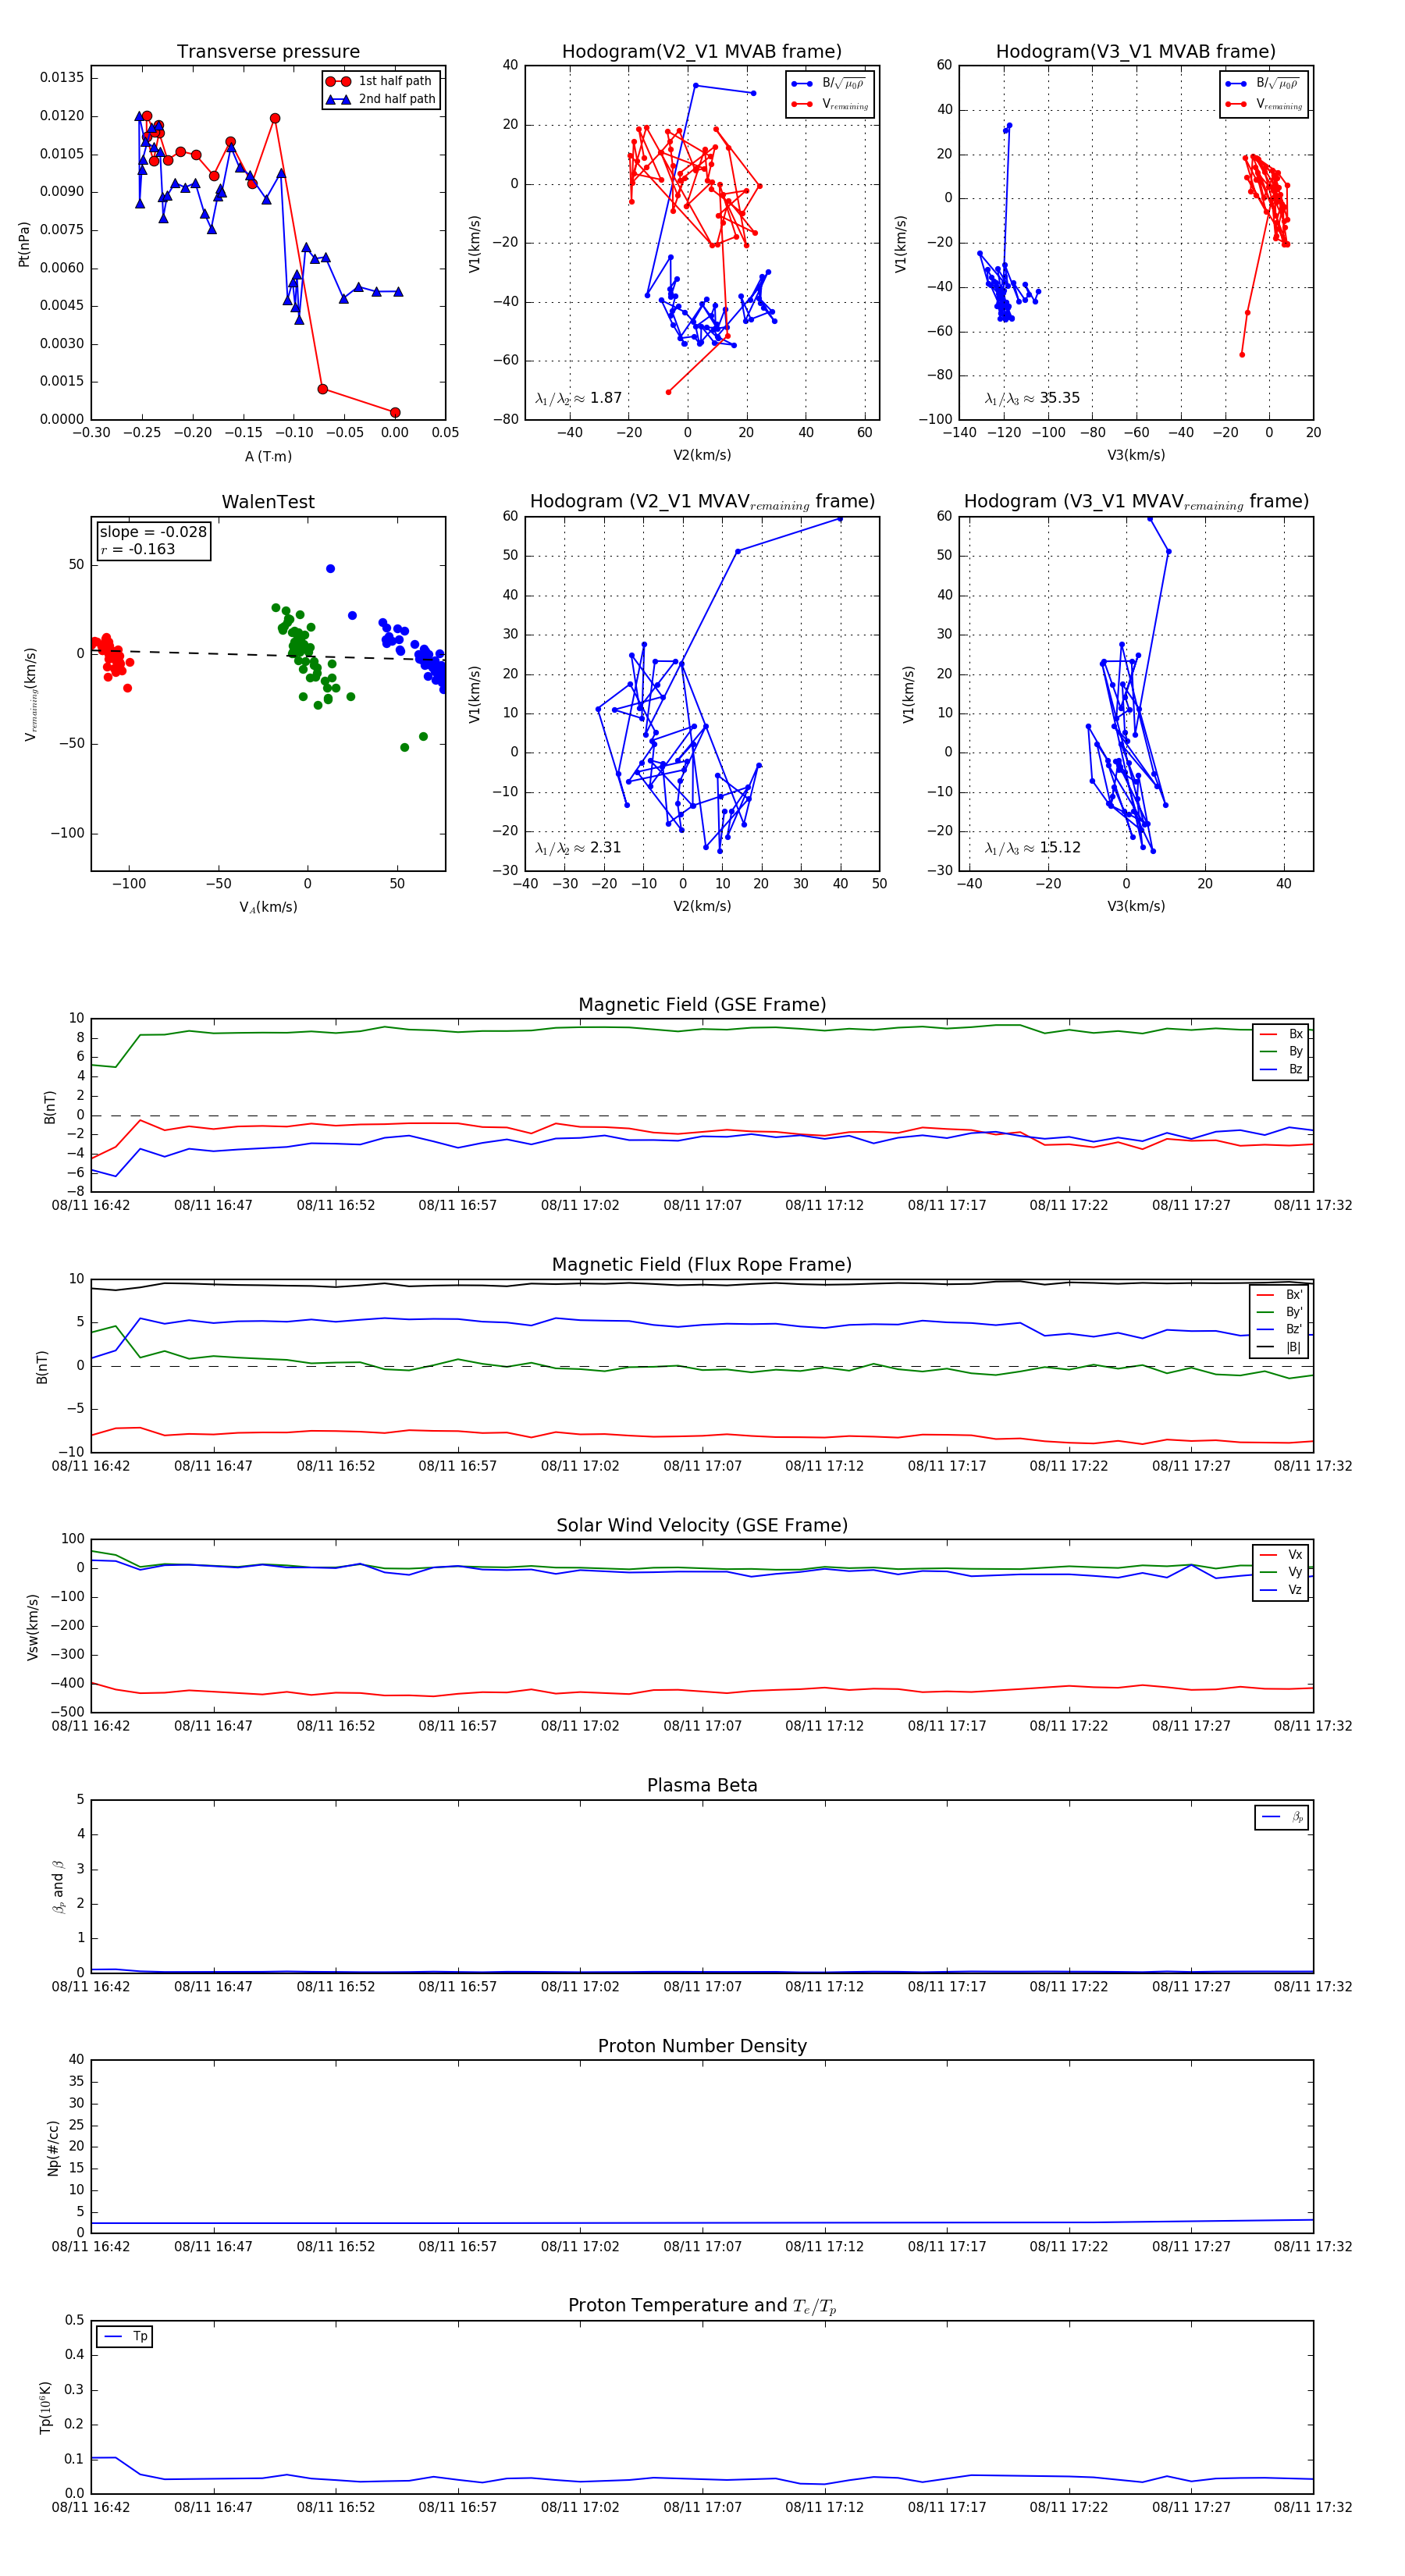
Task: Click the Hodogram (V3_V1 MVAV remaining frame) title
Action: pyautogui.click(x=1136, y=502)
